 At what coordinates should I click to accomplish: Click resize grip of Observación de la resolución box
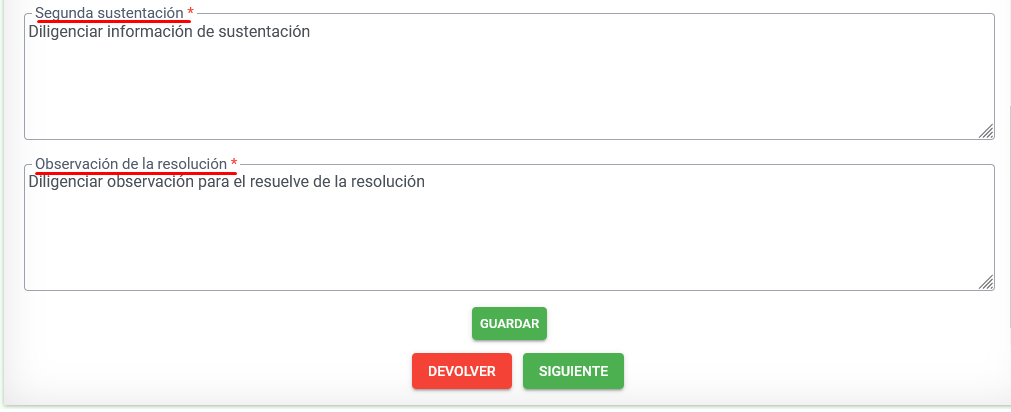point(985,281)
